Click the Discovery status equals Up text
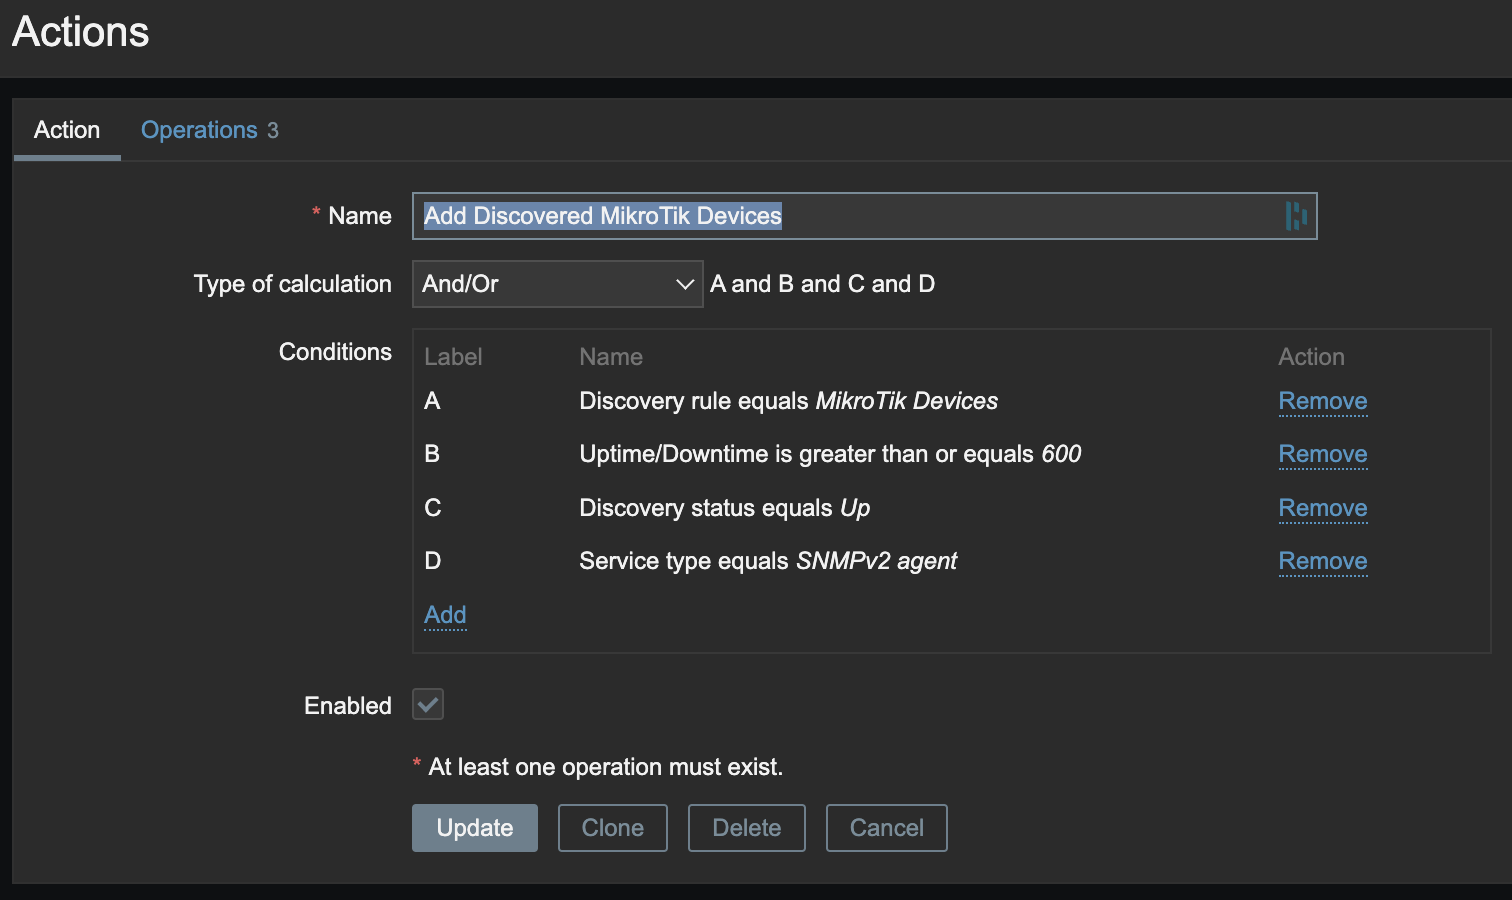 coord(724,508)
